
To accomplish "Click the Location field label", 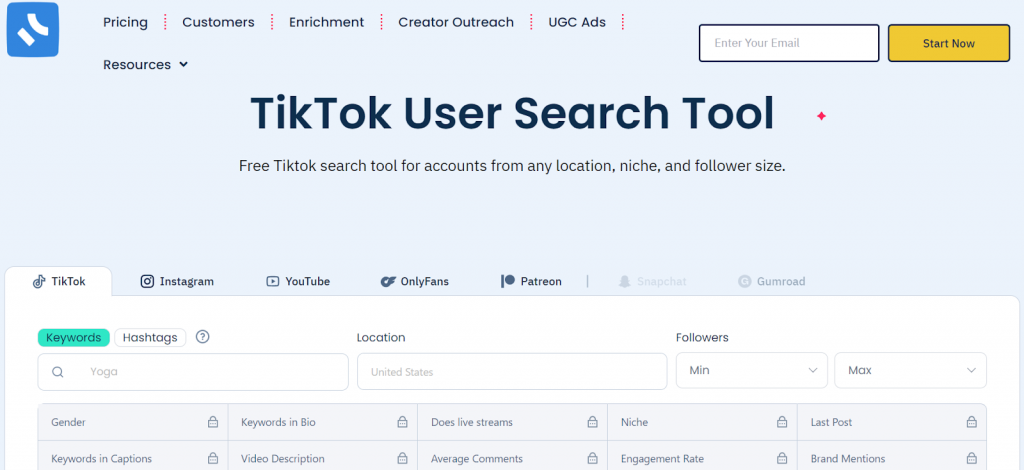I will [x=381, y=337].
